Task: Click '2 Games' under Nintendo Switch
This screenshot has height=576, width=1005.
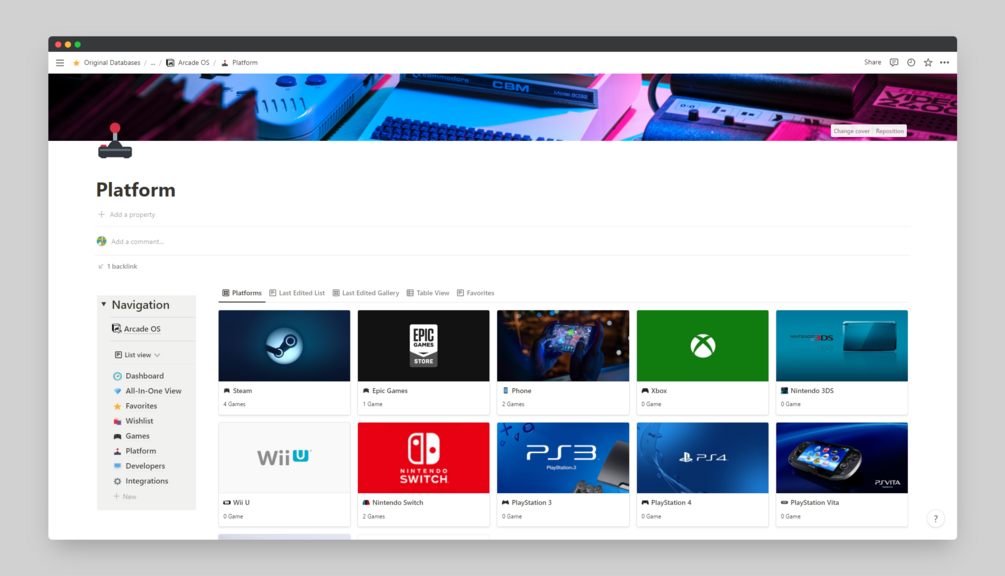Action: pyautogui.click(x=374, y=516)
